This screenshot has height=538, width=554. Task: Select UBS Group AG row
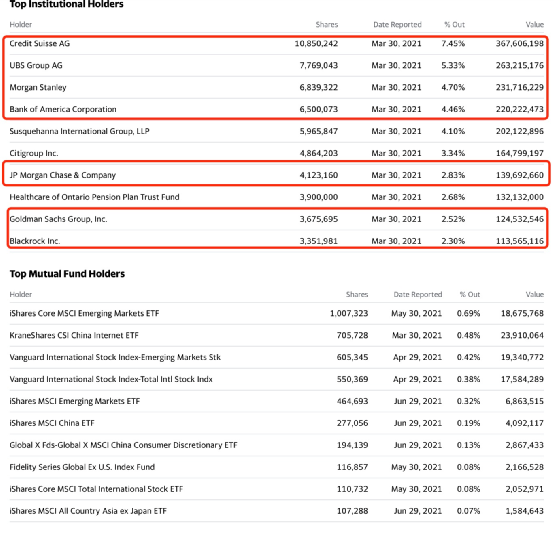pos(277,65)
